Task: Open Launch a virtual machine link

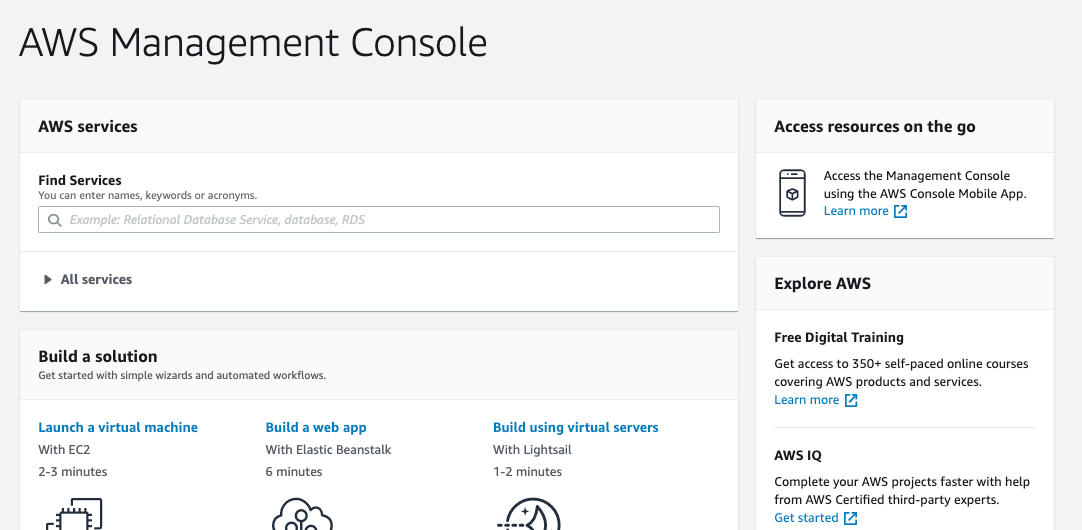Action: (x=118, y=427)
